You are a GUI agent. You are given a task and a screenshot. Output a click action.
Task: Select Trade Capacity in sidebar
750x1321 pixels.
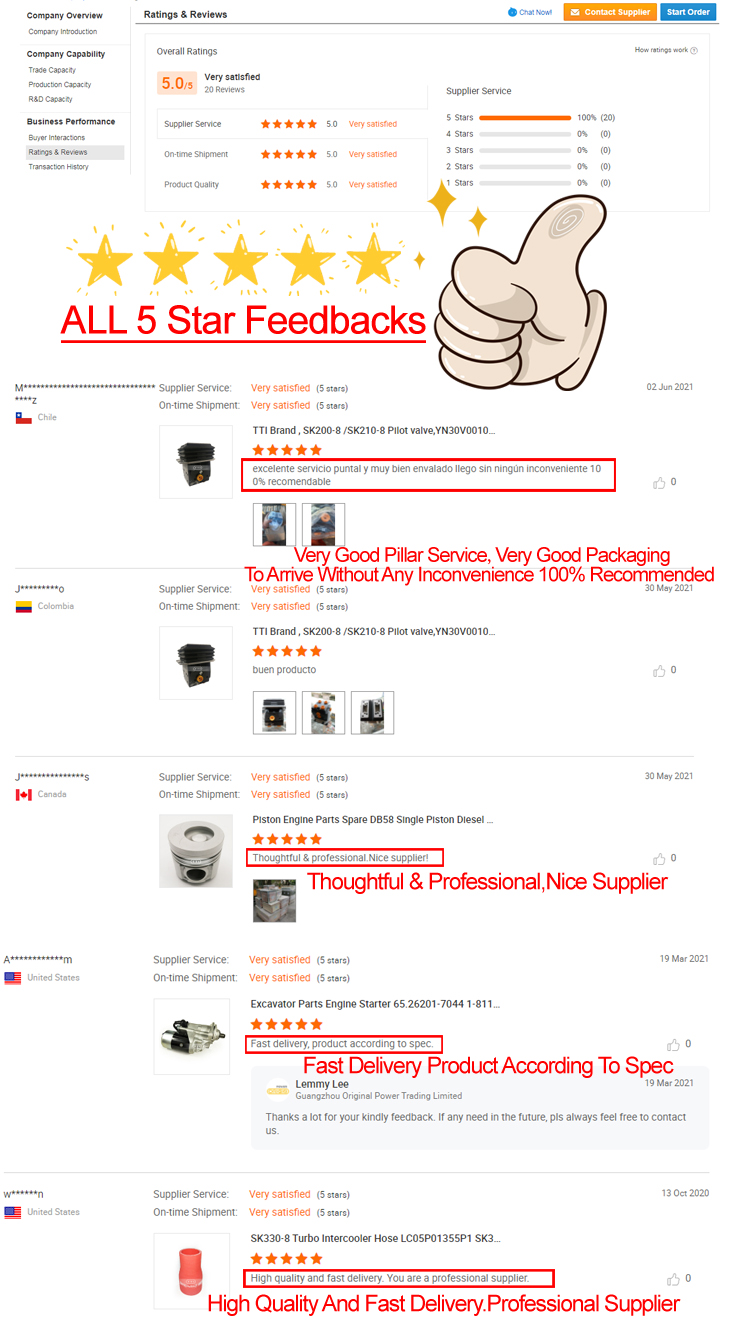[x=52, y=70]
